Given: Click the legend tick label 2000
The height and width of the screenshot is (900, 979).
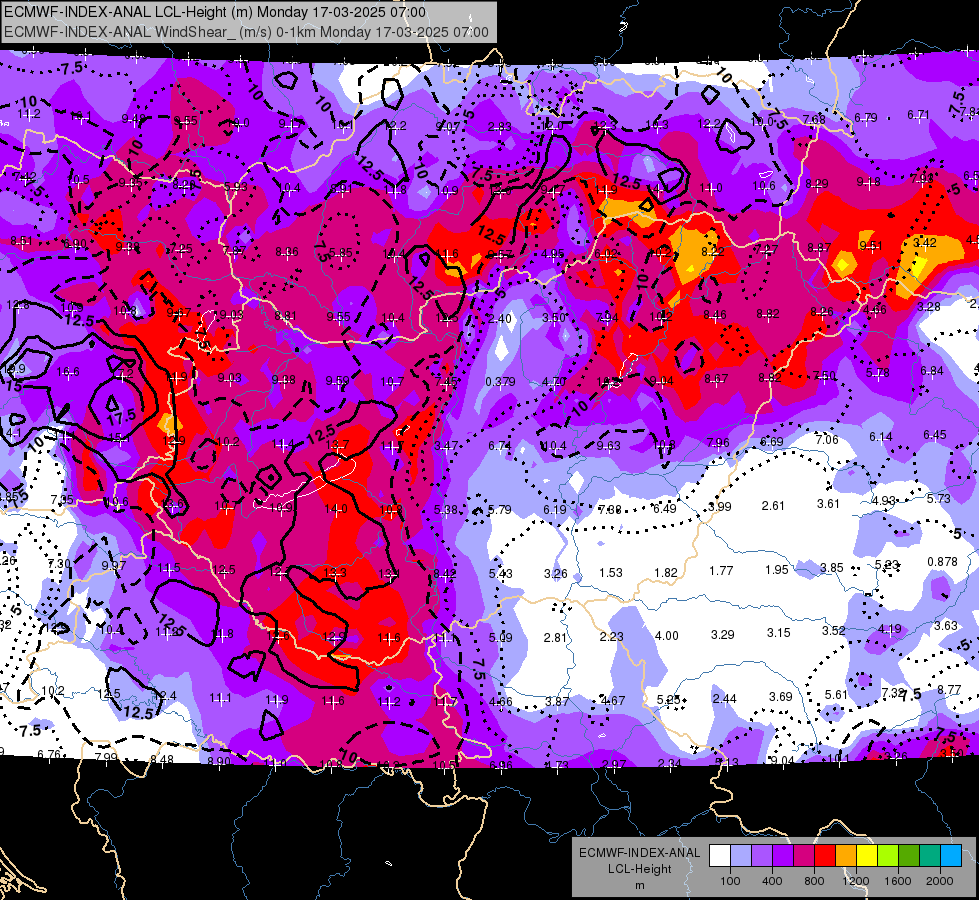Looking at the screenshot, I should tap(940, 881).
